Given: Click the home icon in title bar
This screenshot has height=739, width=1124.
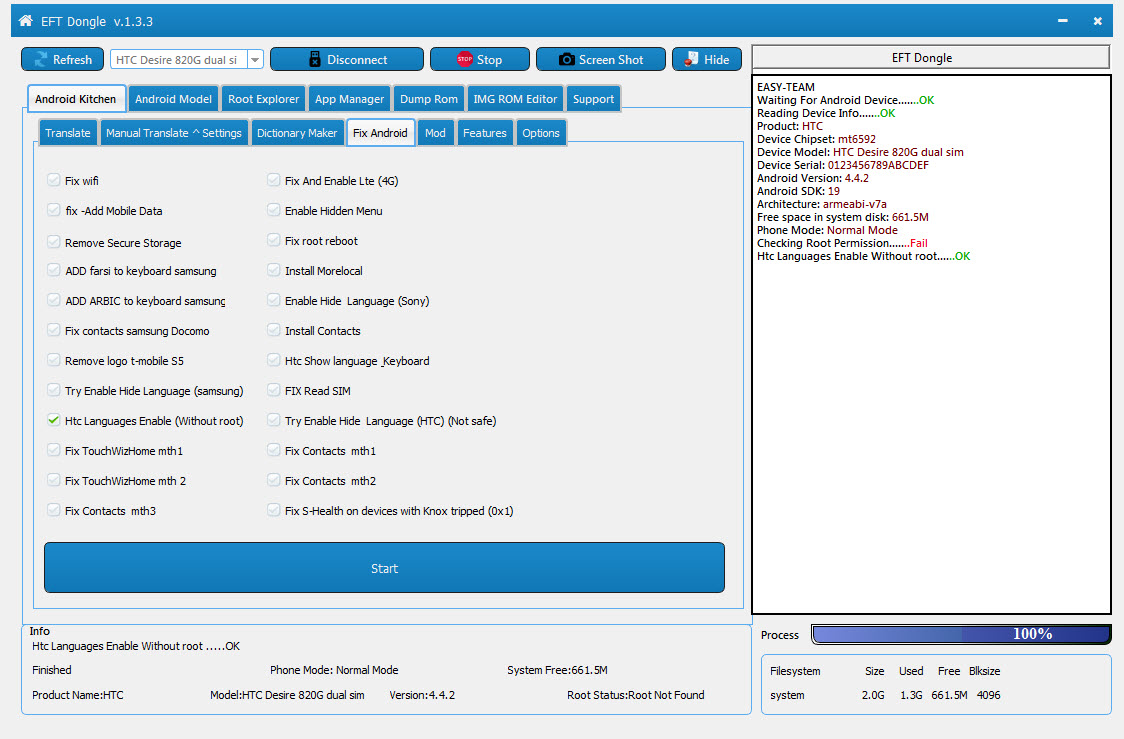Looking at the screenshot, I should click(25, 21).
